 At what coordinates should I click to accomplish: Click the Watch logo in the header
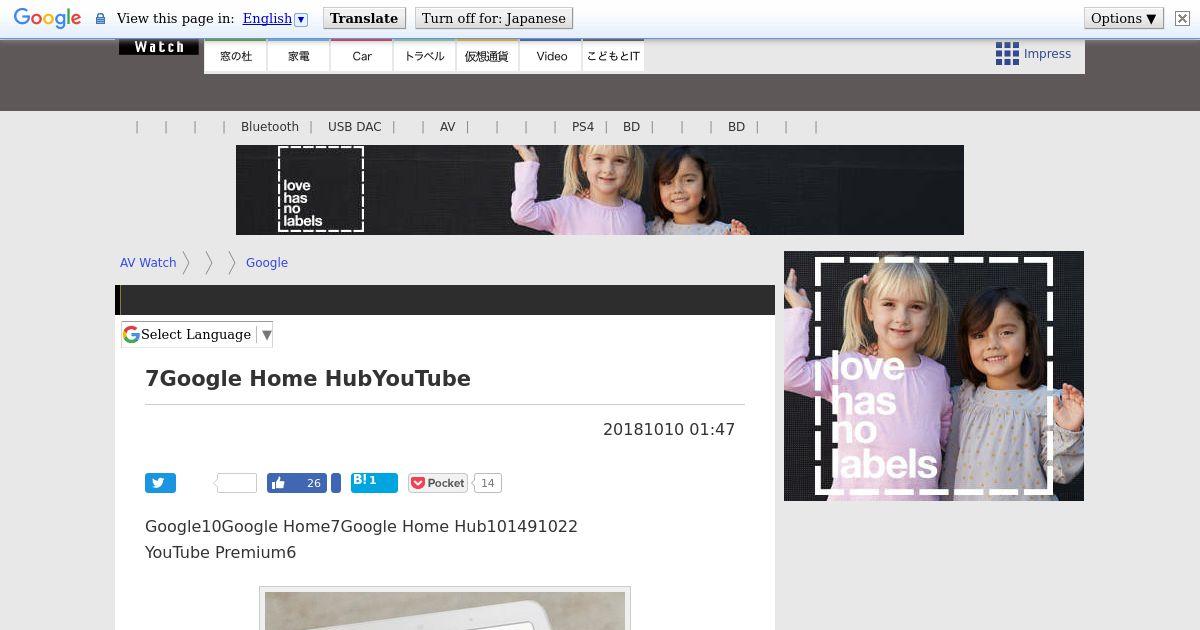159,47
